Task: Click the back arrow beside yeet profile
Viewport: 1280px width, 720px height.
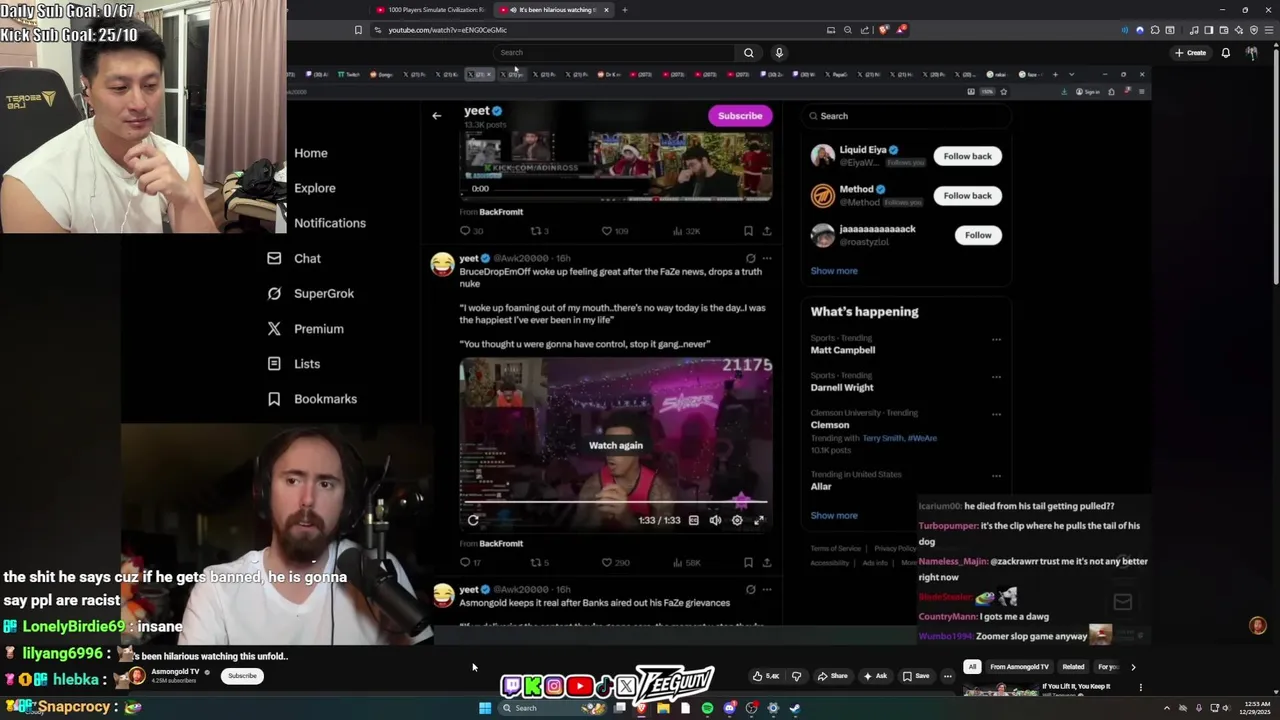Action: [436, 116]
